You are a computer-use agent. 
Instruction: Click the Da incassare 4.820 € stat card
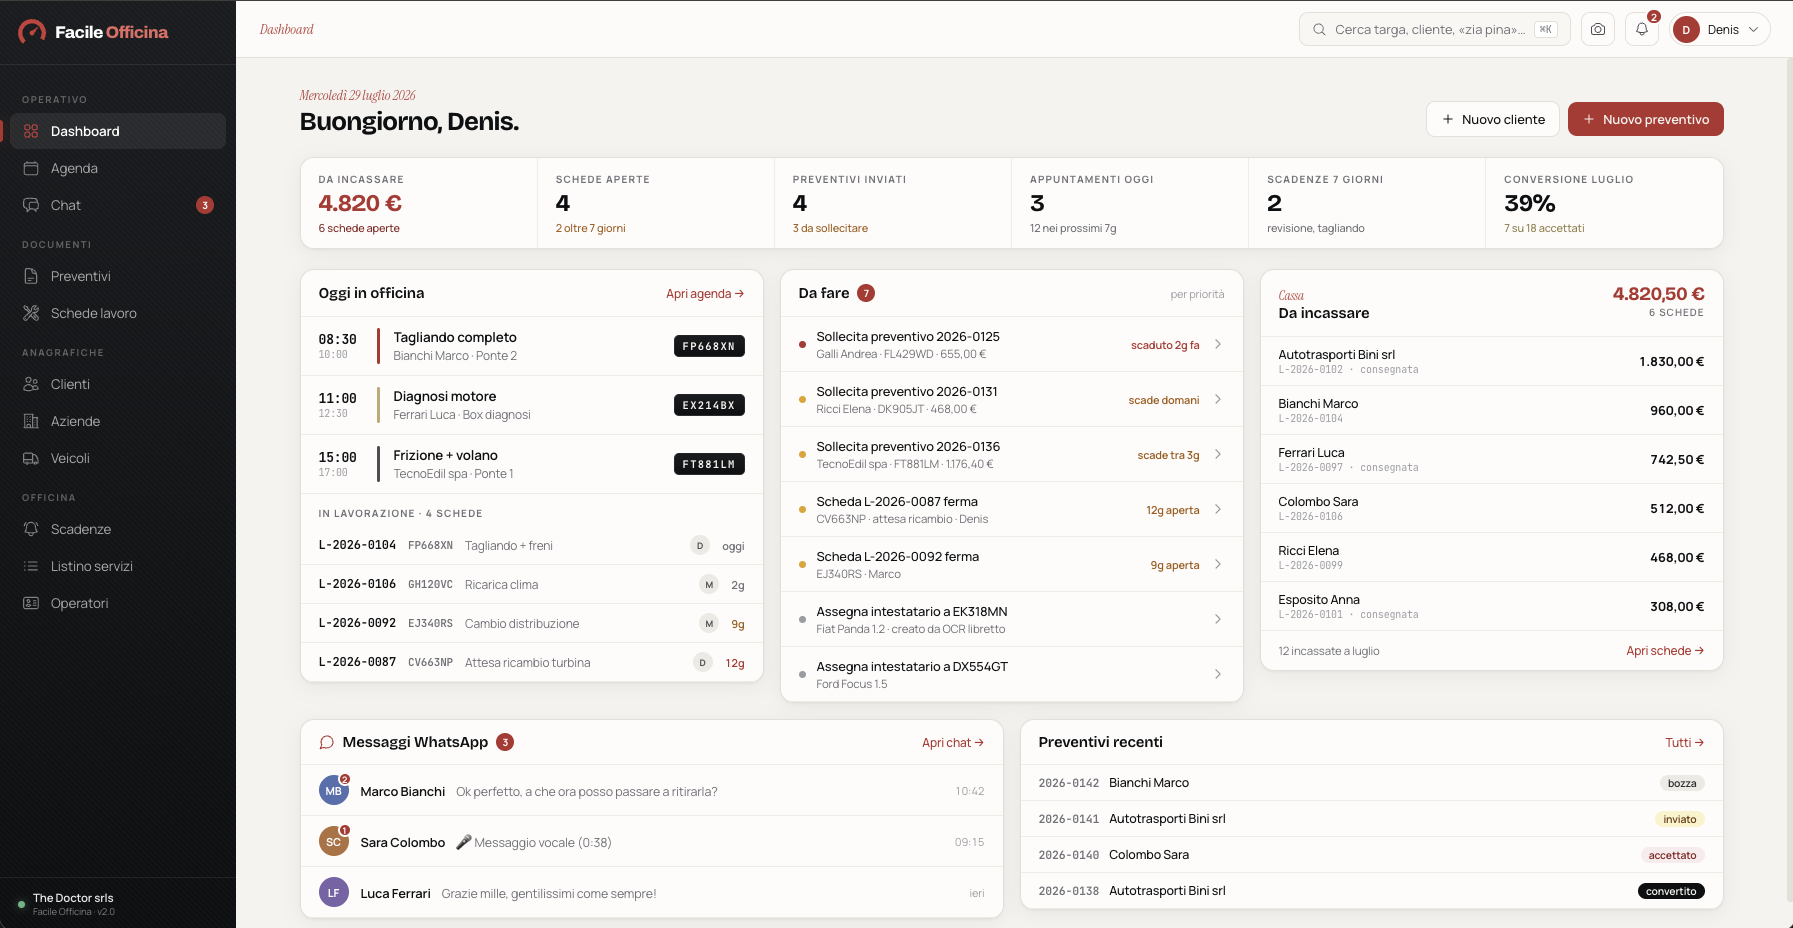click(x=419, y=203)
